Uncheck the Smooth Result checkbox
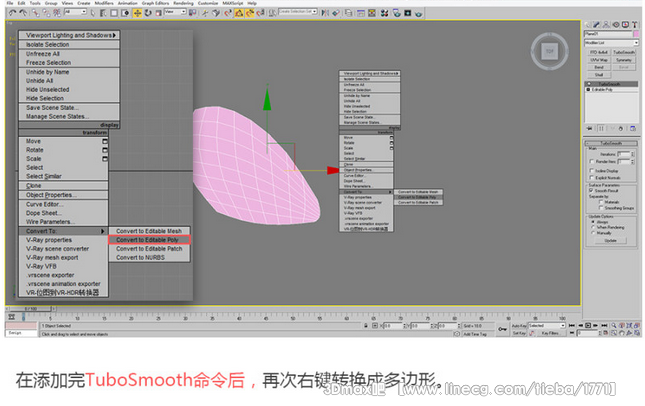Screen dimensions: 645x406 [591, 190]
